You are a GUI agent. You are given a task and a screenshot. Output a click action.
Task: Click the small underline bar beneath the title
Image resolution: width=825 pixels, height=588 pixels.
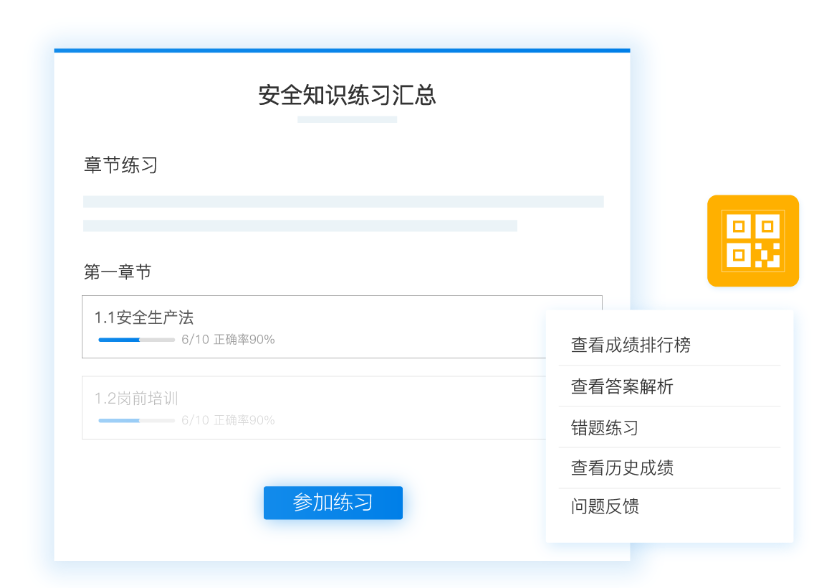[347, 119]
